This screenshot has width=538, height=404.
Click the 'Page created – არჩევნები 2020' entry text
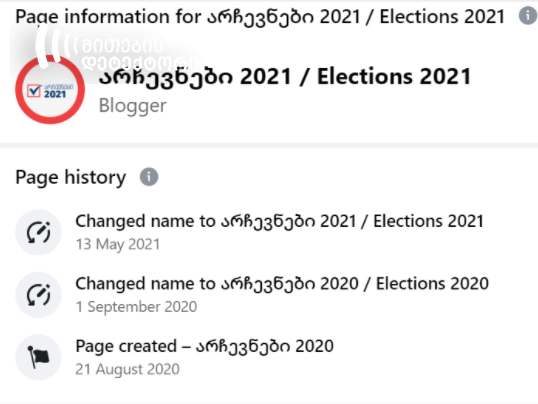tap(204, 346)
